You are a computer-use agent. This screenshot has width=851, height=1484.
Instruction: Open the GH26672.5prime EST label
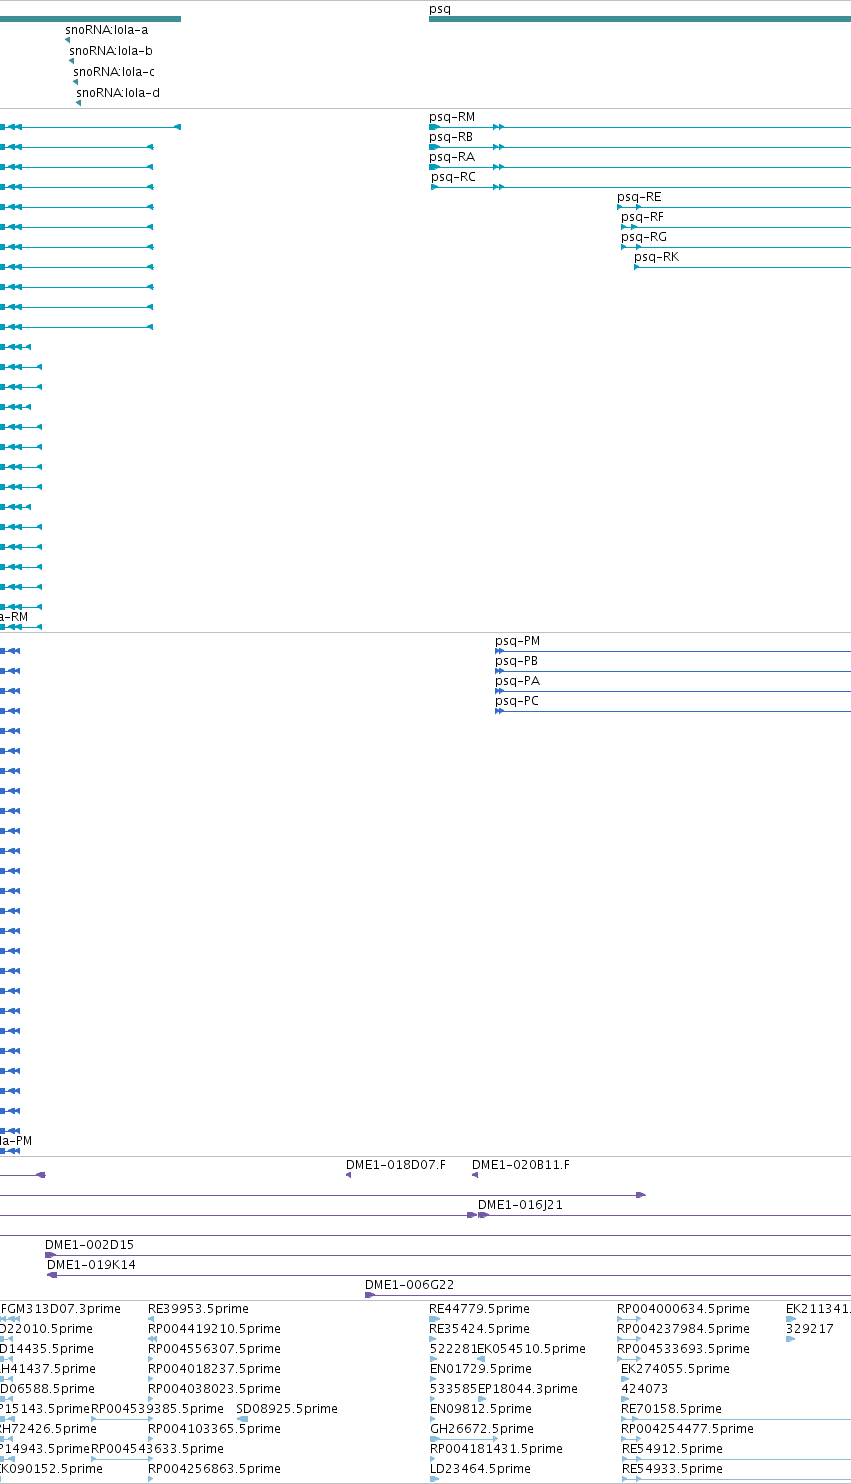click(x=482, y=1429)
